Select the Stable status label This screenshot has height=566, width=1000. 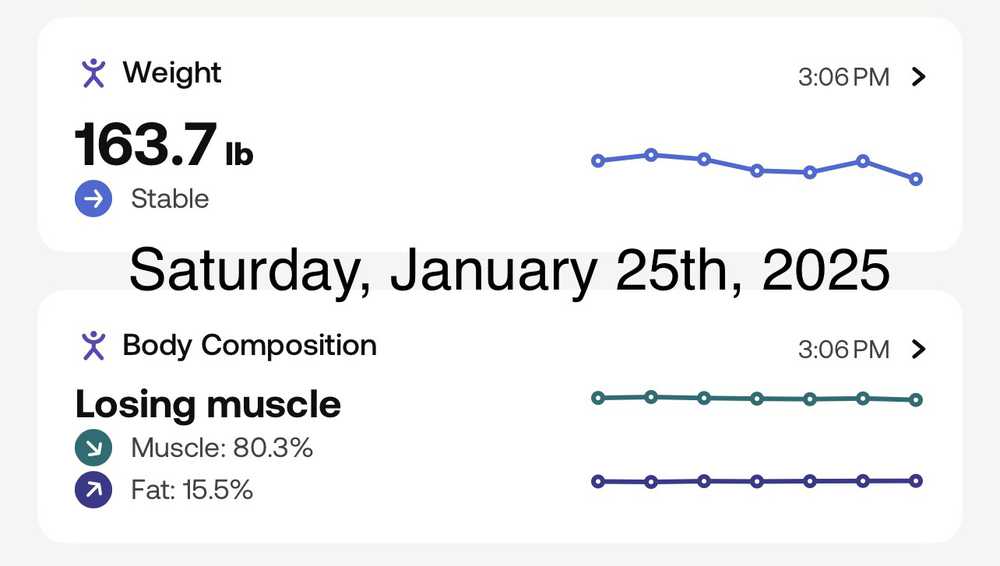pyautogui.click(x=170, y=199)
